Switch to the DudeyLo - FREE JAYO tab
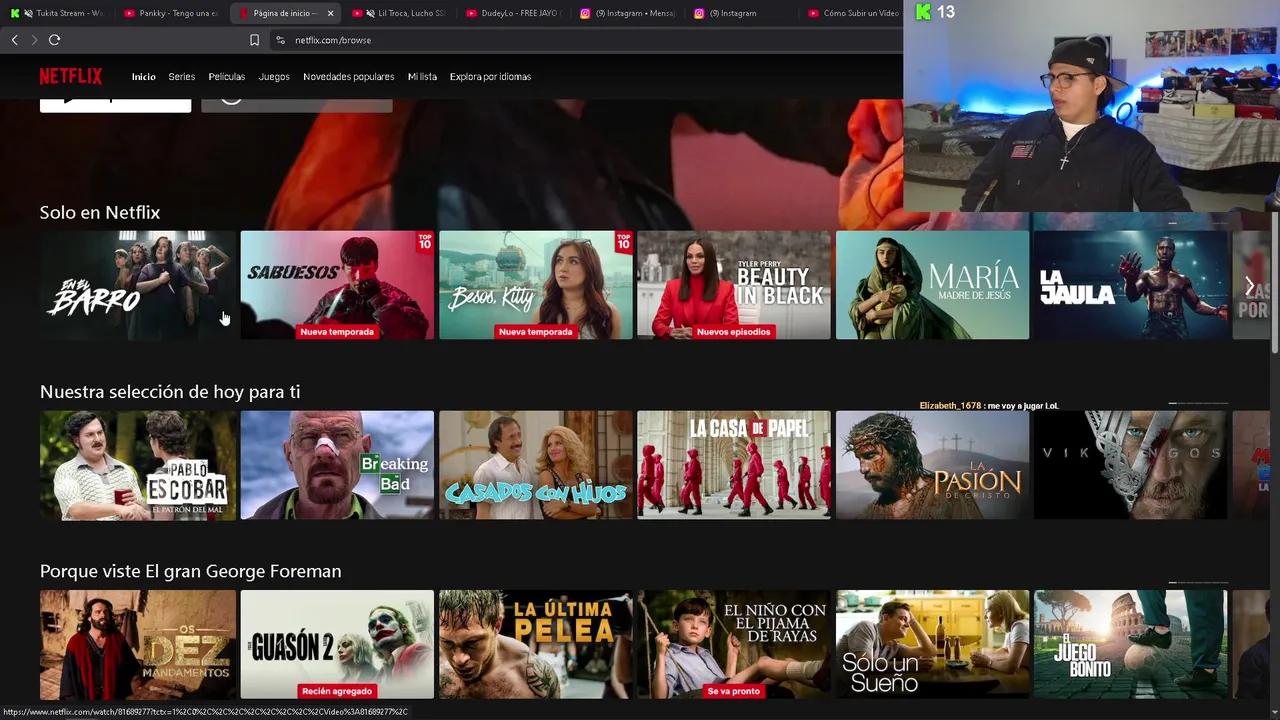This screenshot has height=720, width=1280. pos(514,13)
